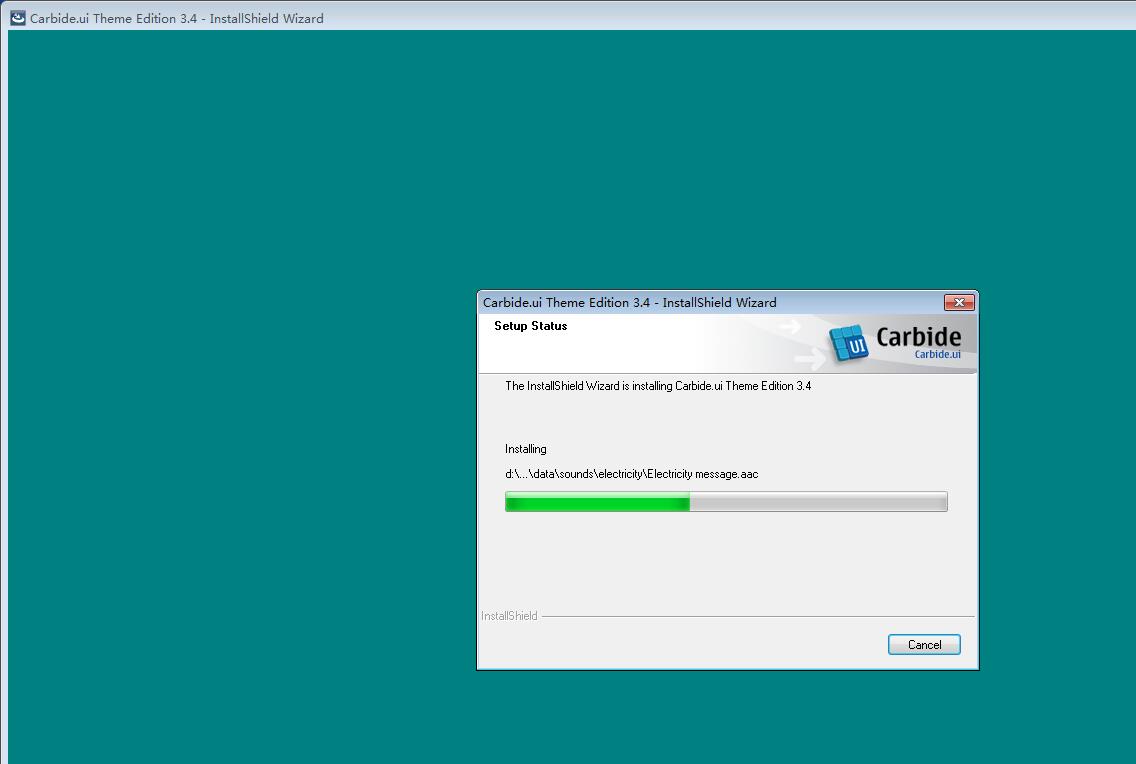Select the "Setup Status" heading
The width and height of the screenshot is (1136, 764).
tap(530, 326)
